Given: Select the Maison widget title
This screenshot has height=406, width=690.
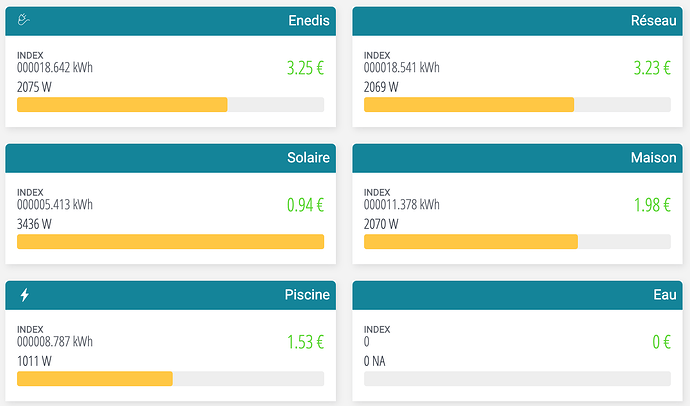Looking at the screenshot, I should [653, 158].
